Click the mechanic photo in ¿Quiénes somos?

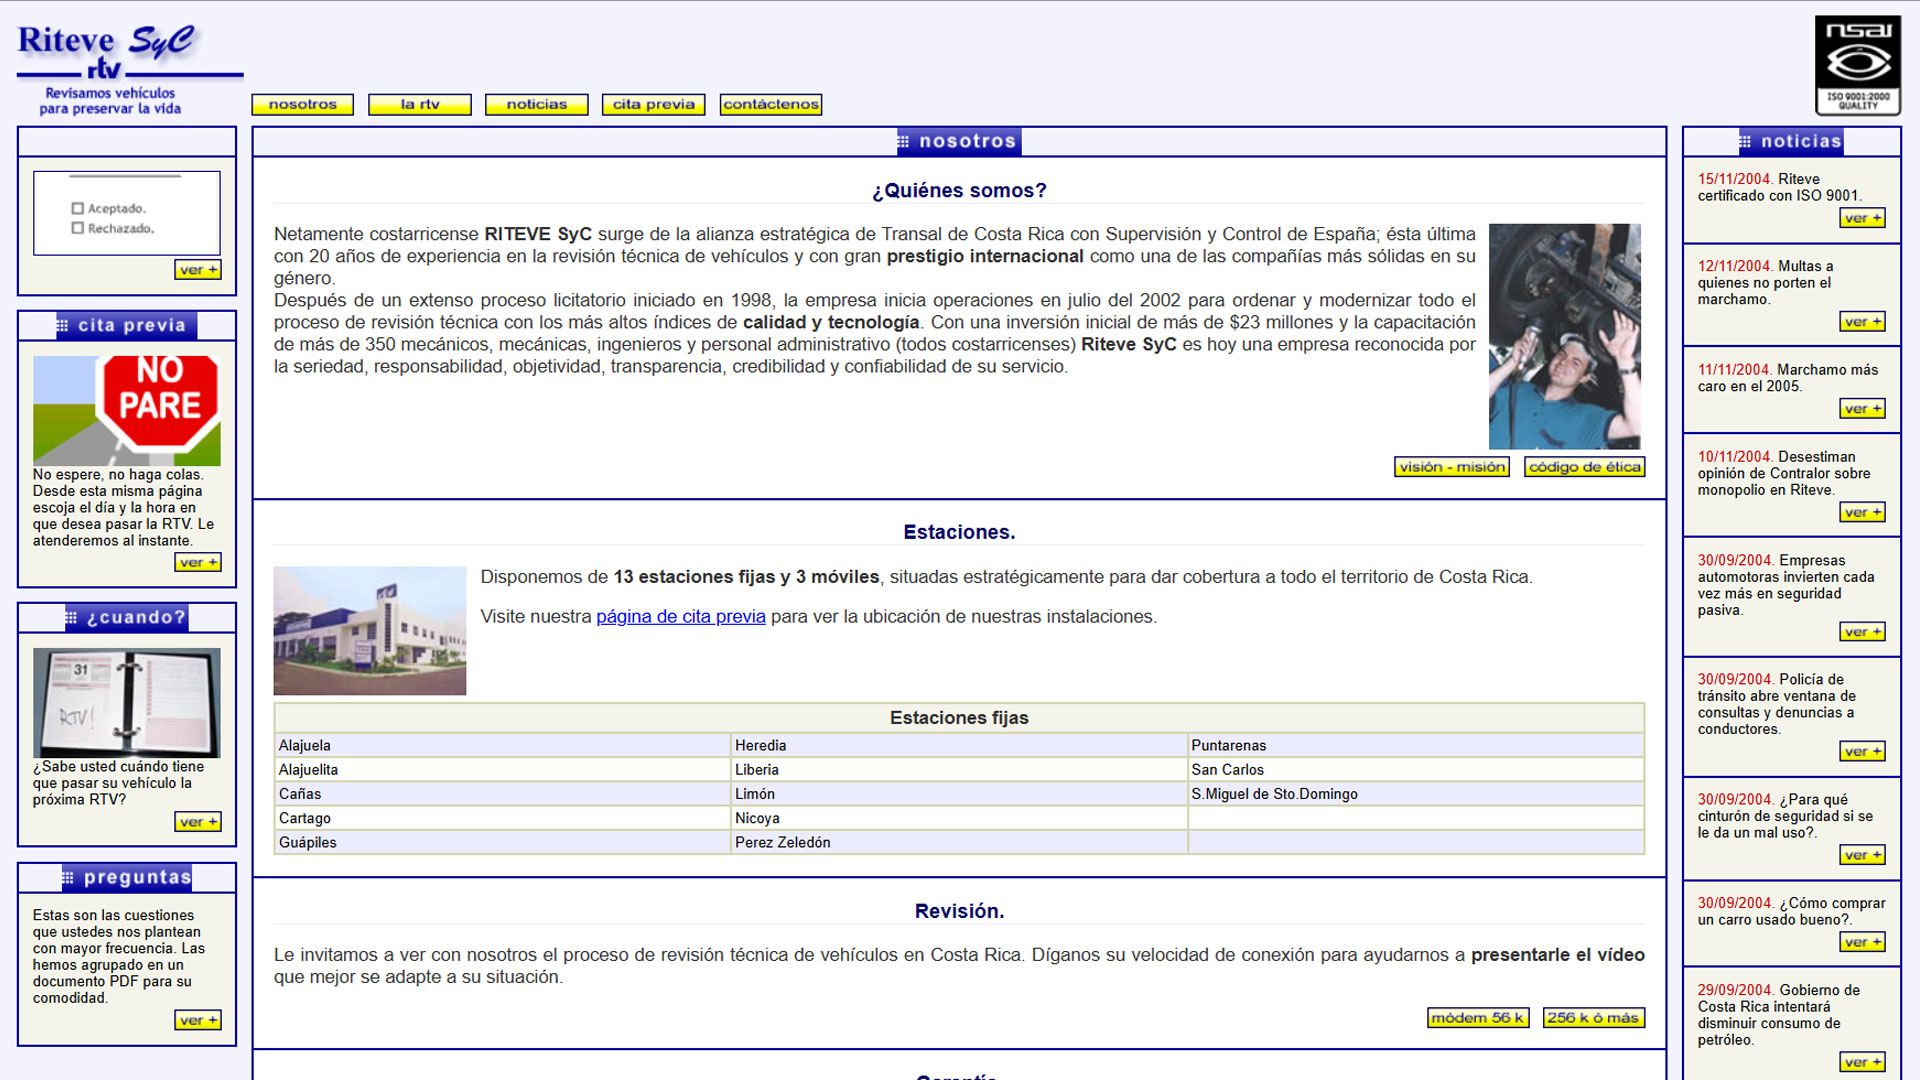pos(1564,336)
